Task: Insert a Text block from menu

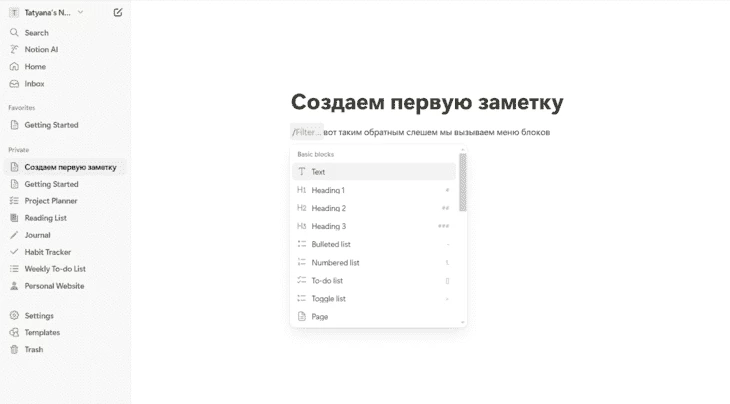Action: [x=318, y=172]
